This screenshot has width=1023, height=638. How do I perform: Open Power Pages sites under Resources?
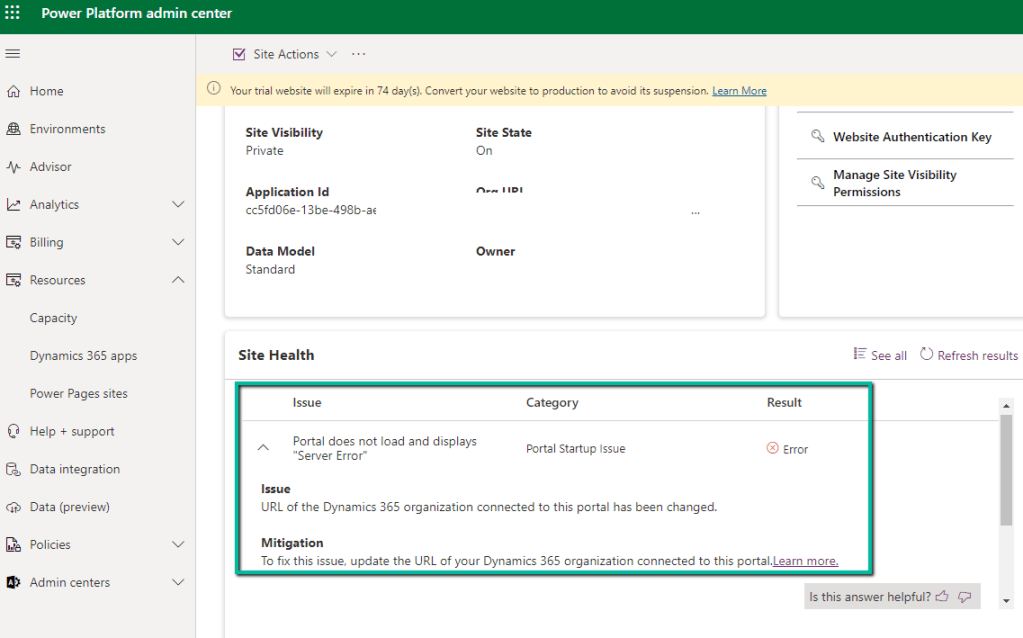(x=79, y=394)
